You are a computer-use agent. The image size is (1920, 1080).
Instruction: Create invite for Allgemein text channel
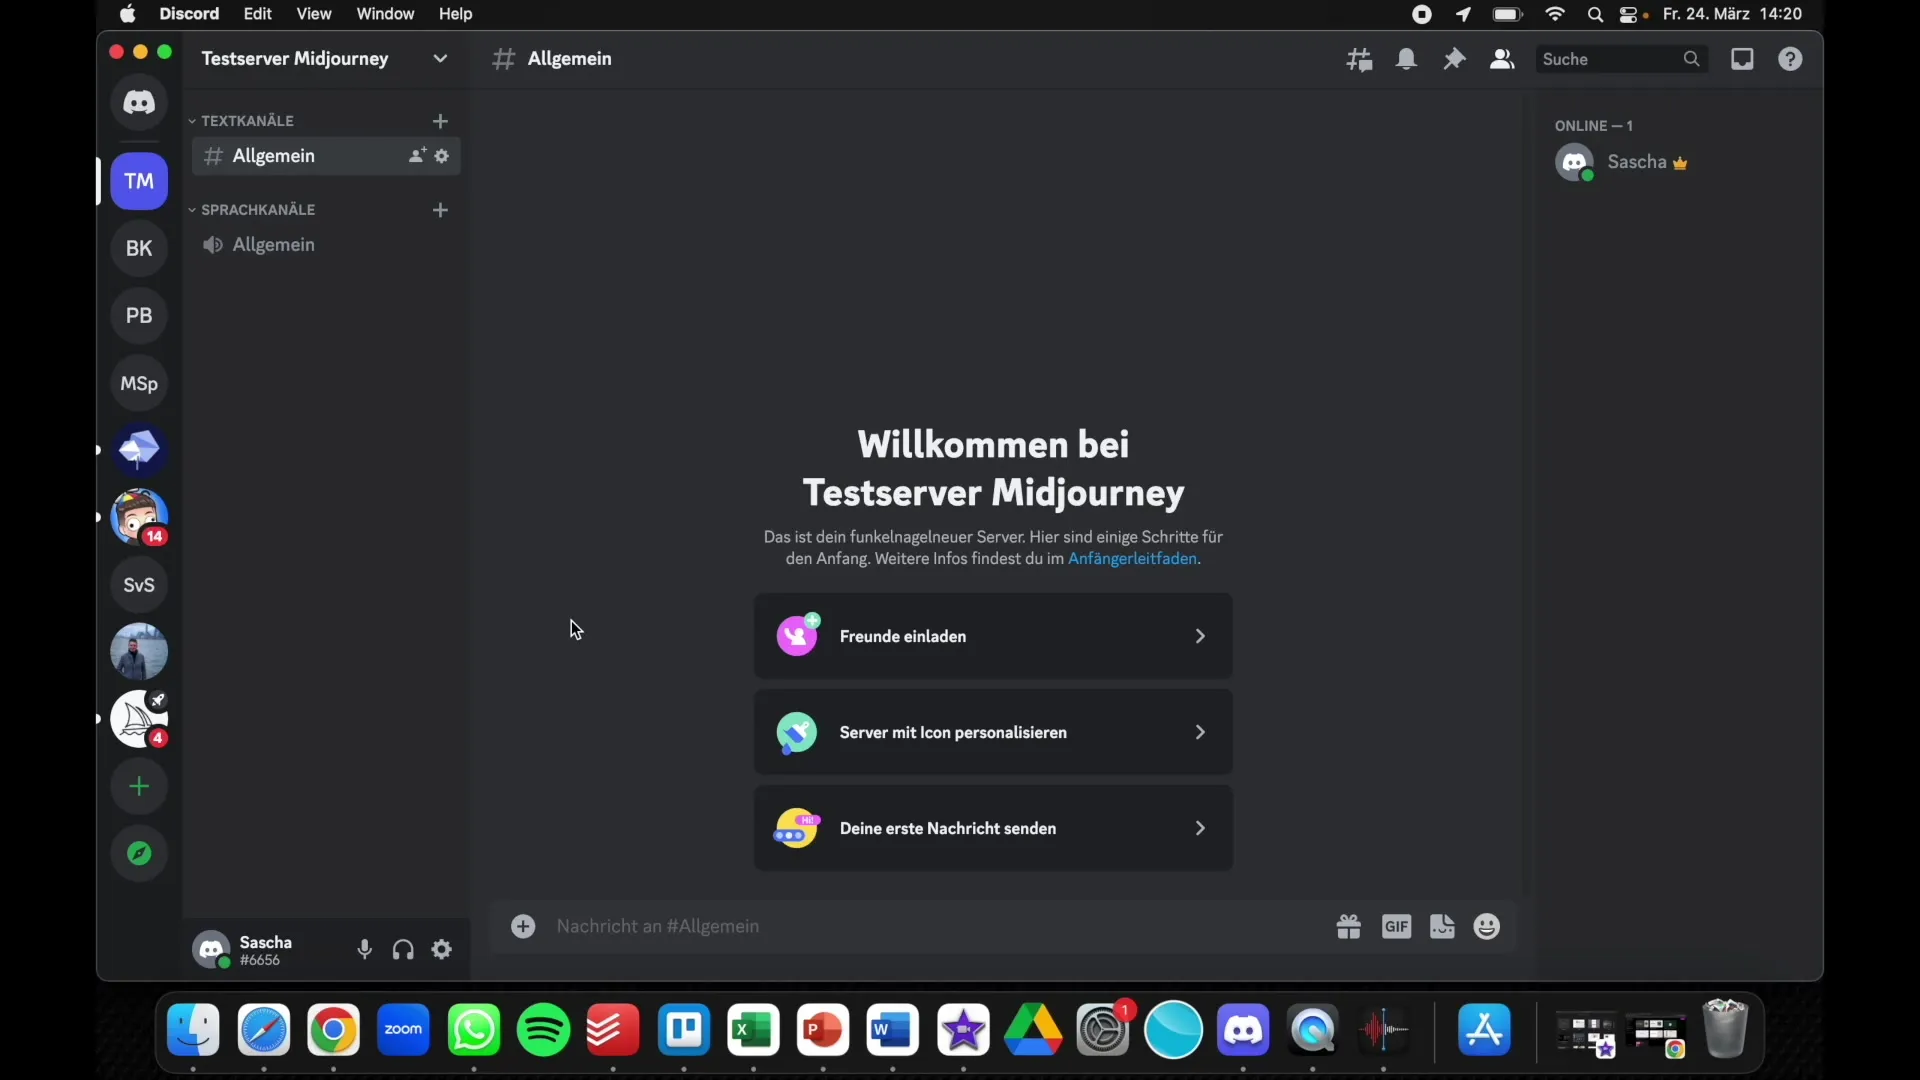click(x=417, y=156)
